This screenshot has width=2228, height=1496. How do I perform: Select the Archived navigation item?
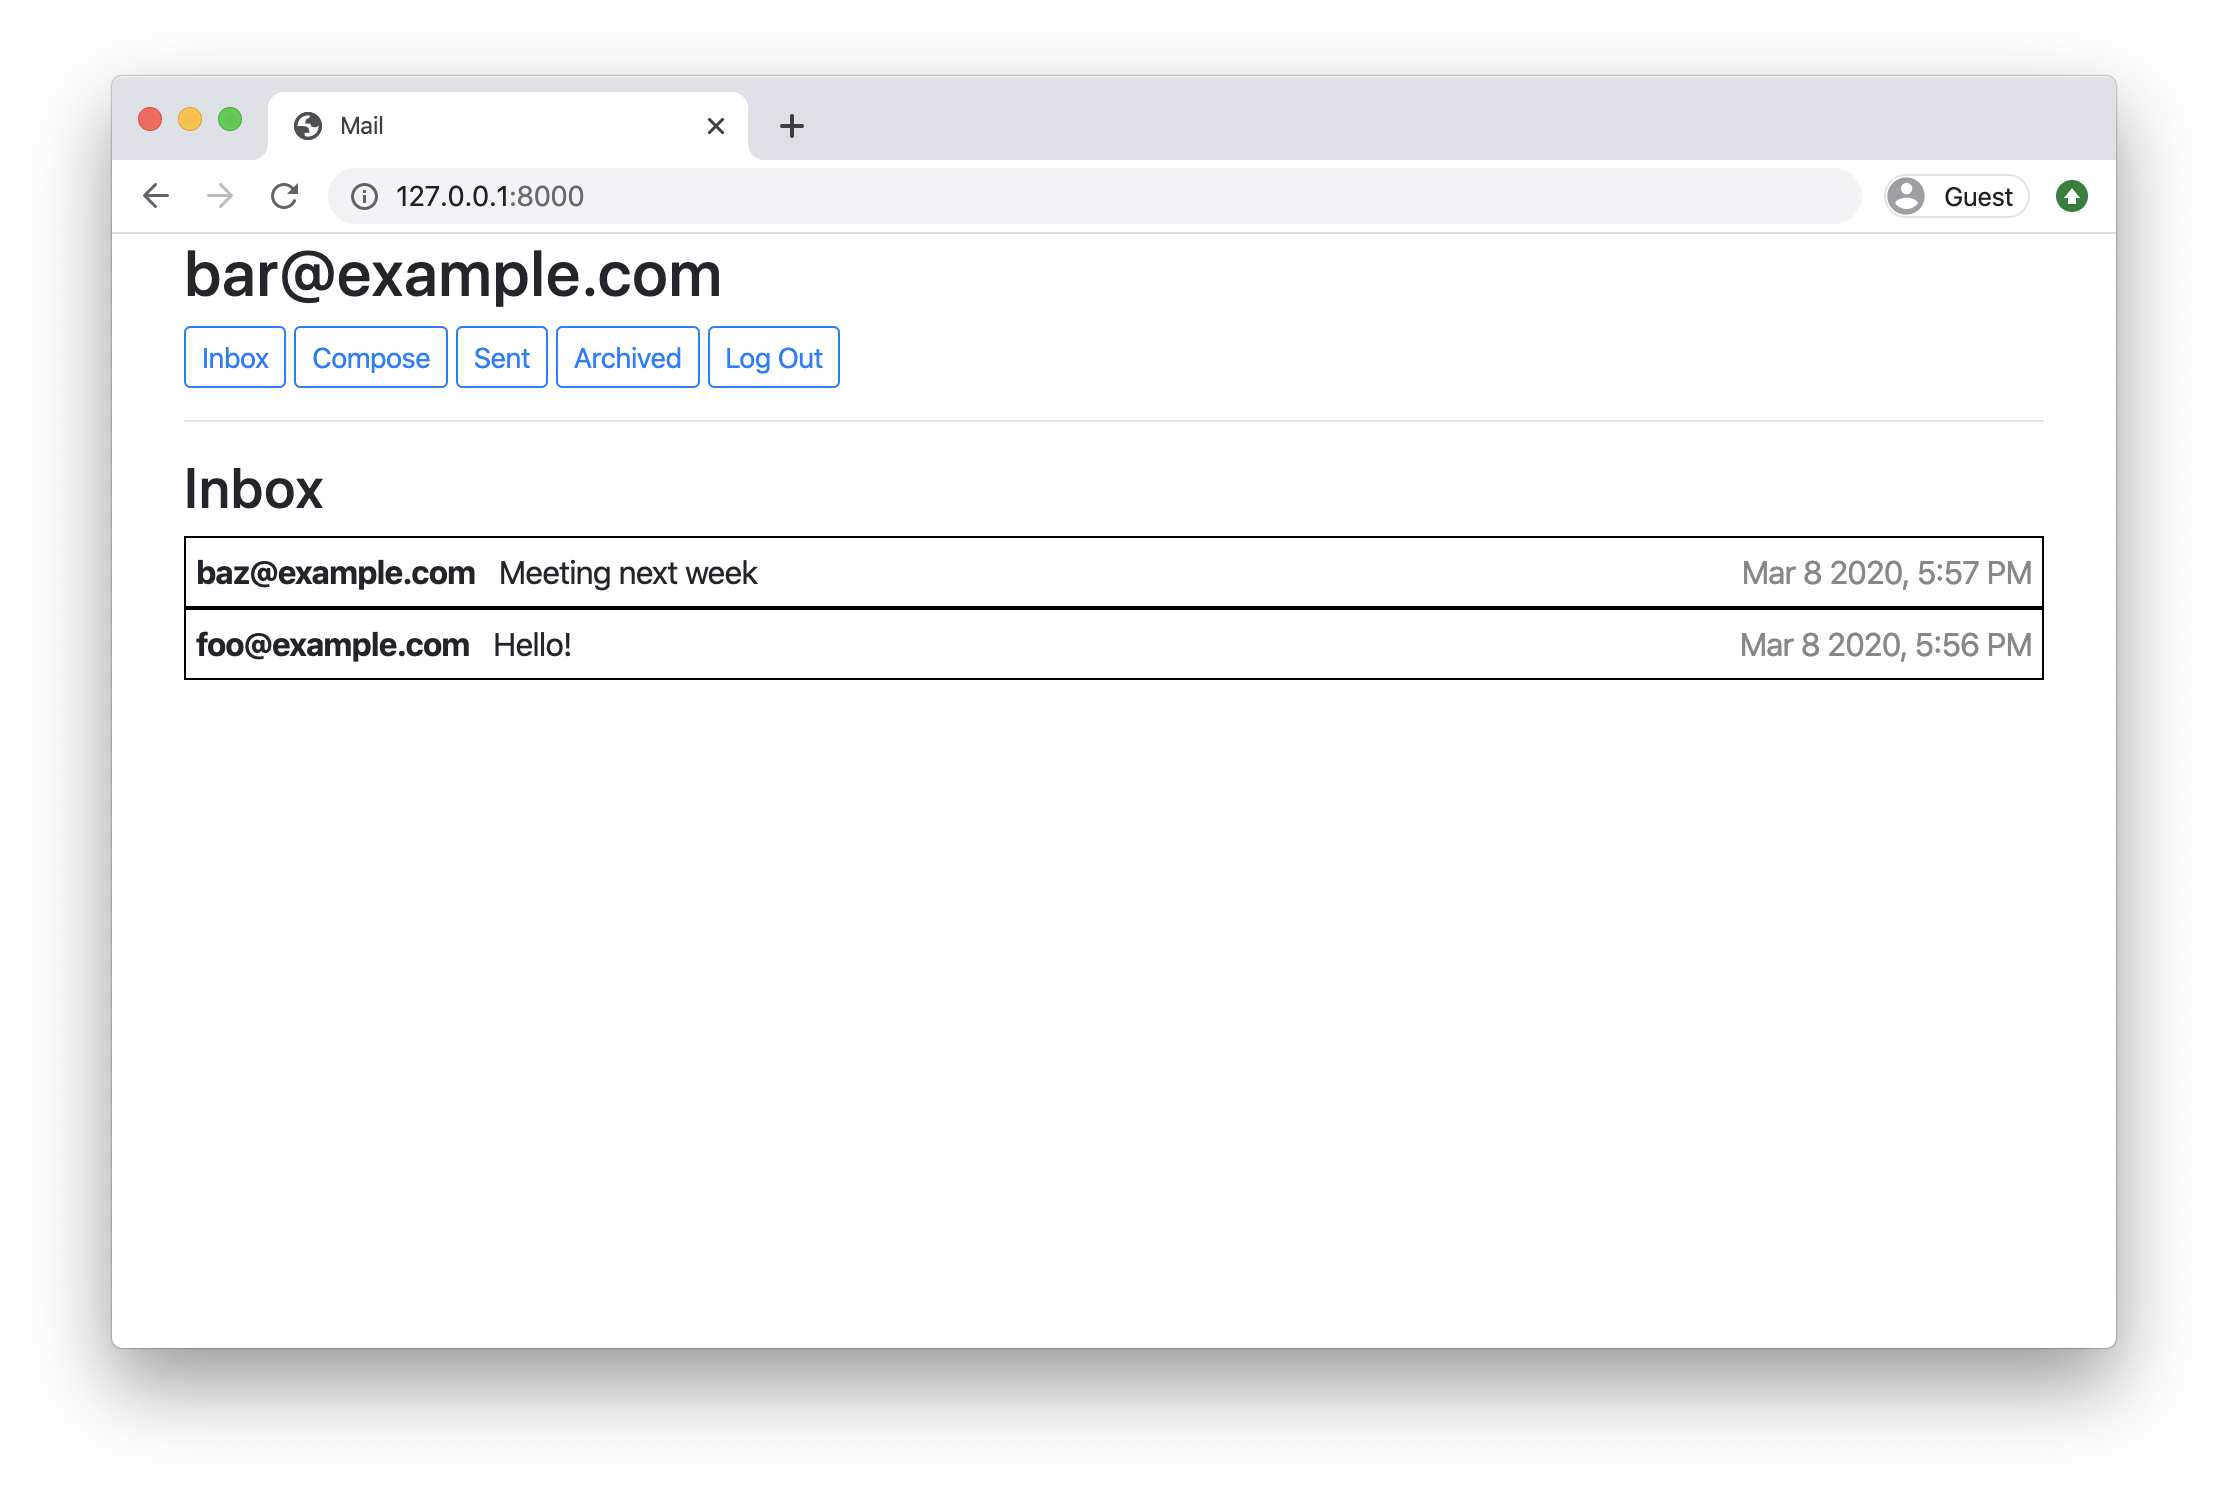tap(628, 357)
